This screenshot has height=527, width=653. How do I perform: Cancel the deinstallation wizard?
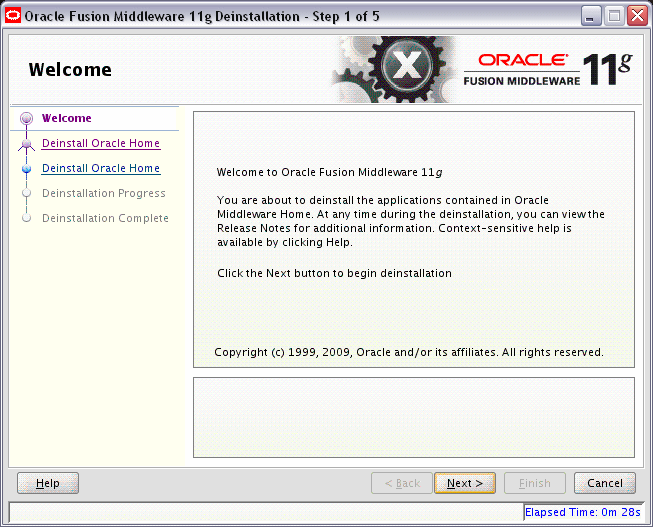605,483
